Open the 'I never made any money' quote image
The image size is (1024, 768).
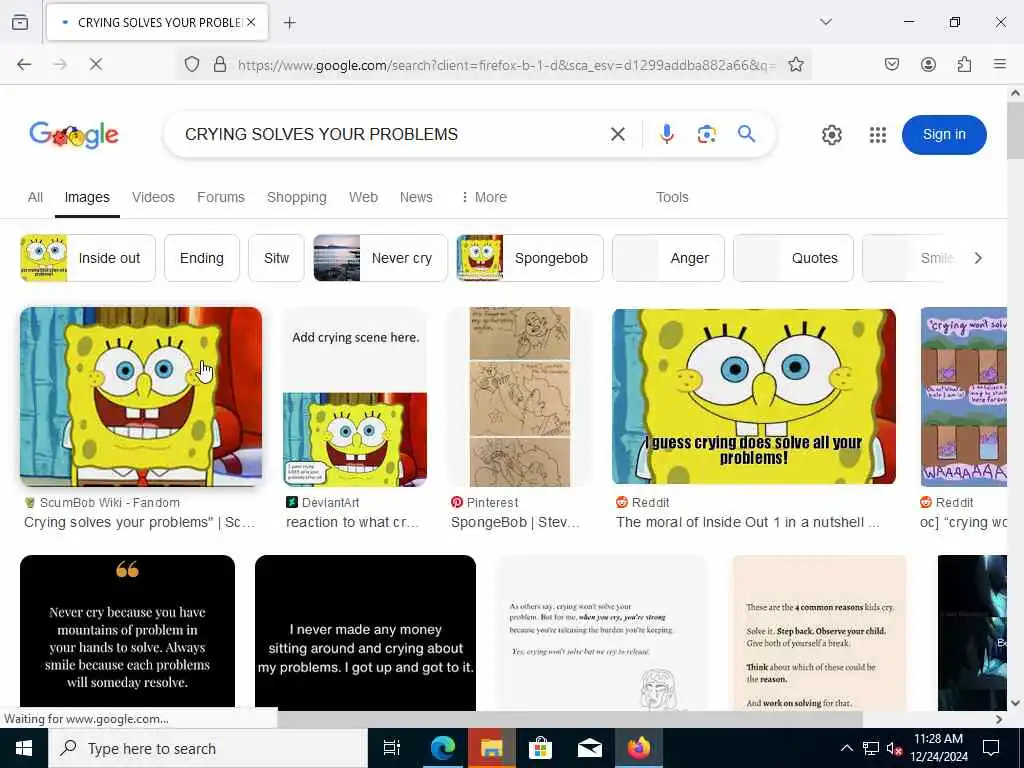pos(365,632)
